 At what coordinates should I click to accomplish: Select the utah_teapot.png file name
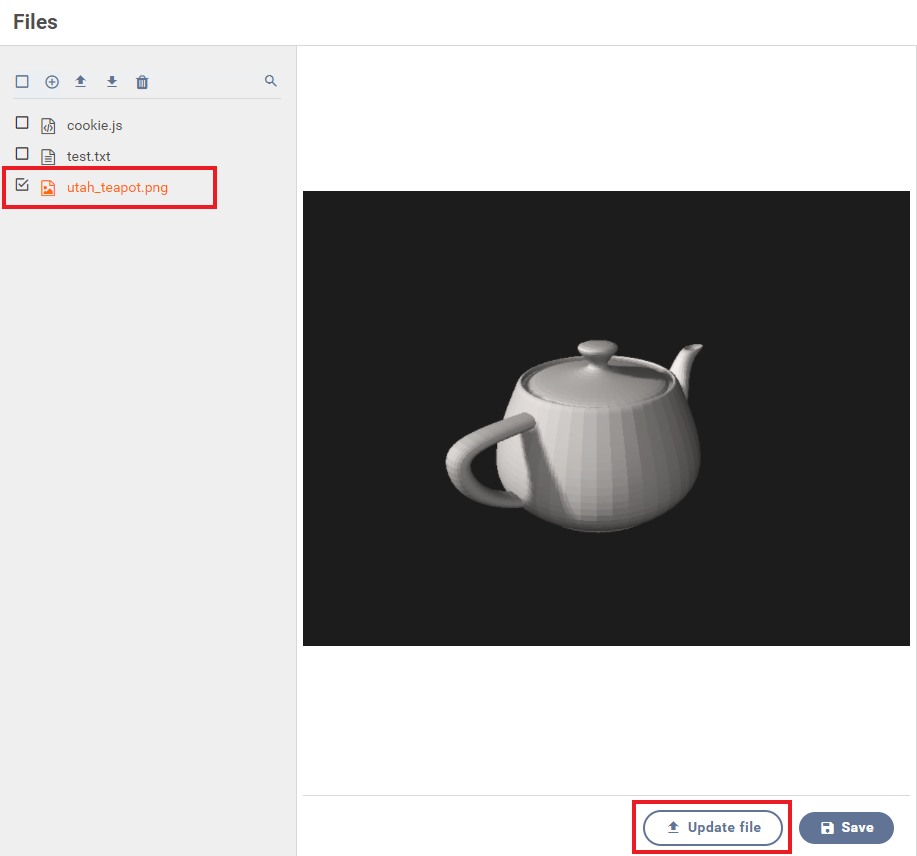click(x=117, y=188)
